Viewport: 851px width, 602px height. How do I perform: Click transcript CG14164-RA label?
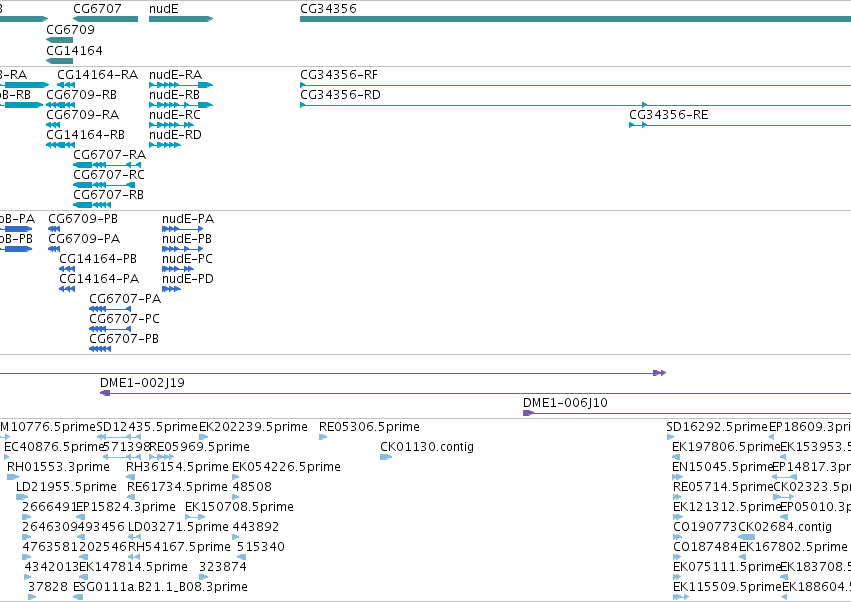click(x=98, y=74)
